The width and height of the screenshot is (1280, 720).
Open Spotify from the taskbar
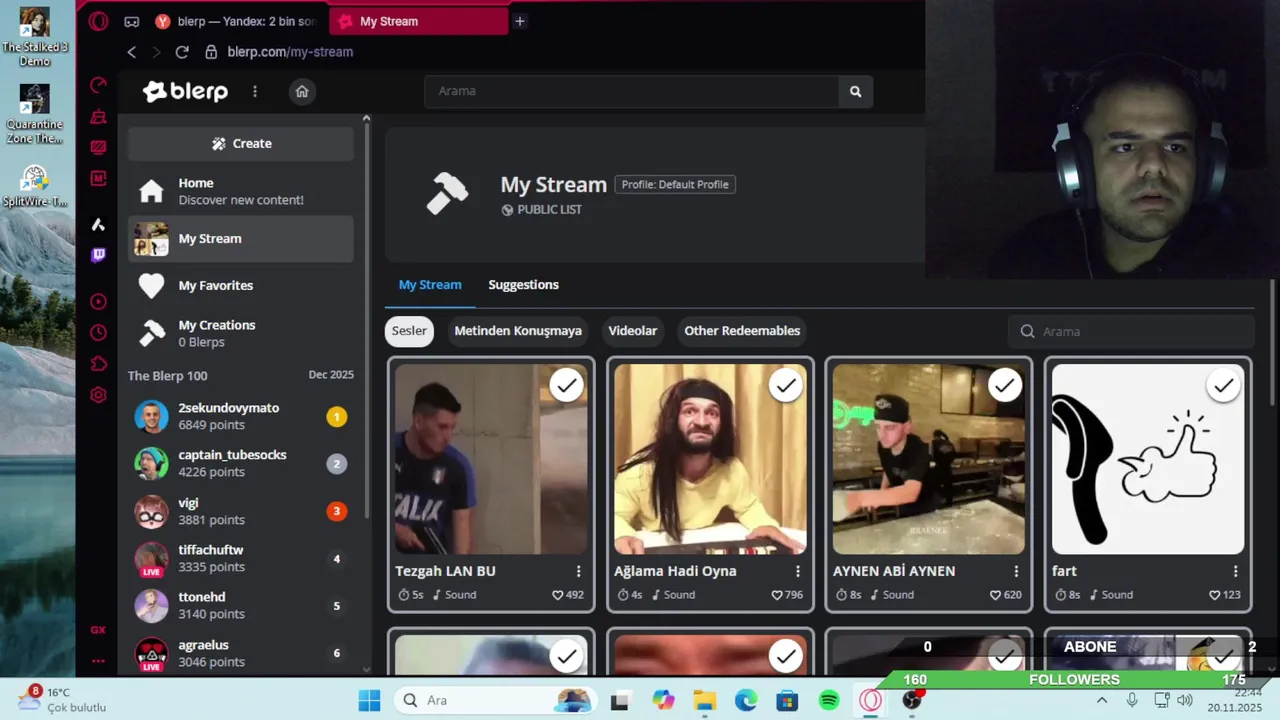click(829, 700)
